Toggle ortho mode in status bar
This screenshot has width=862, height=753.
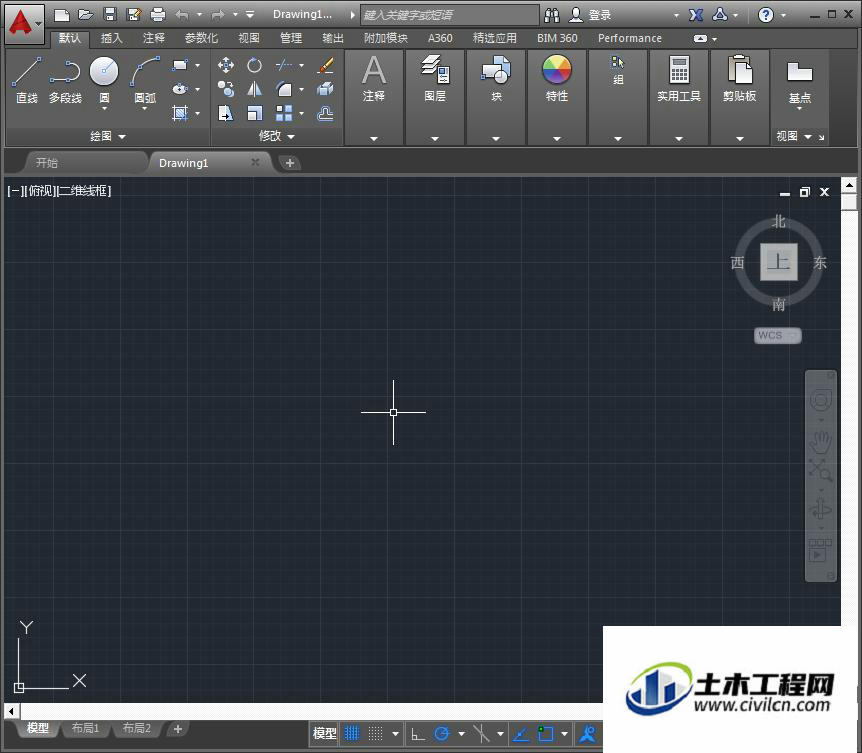pos(418,733)
